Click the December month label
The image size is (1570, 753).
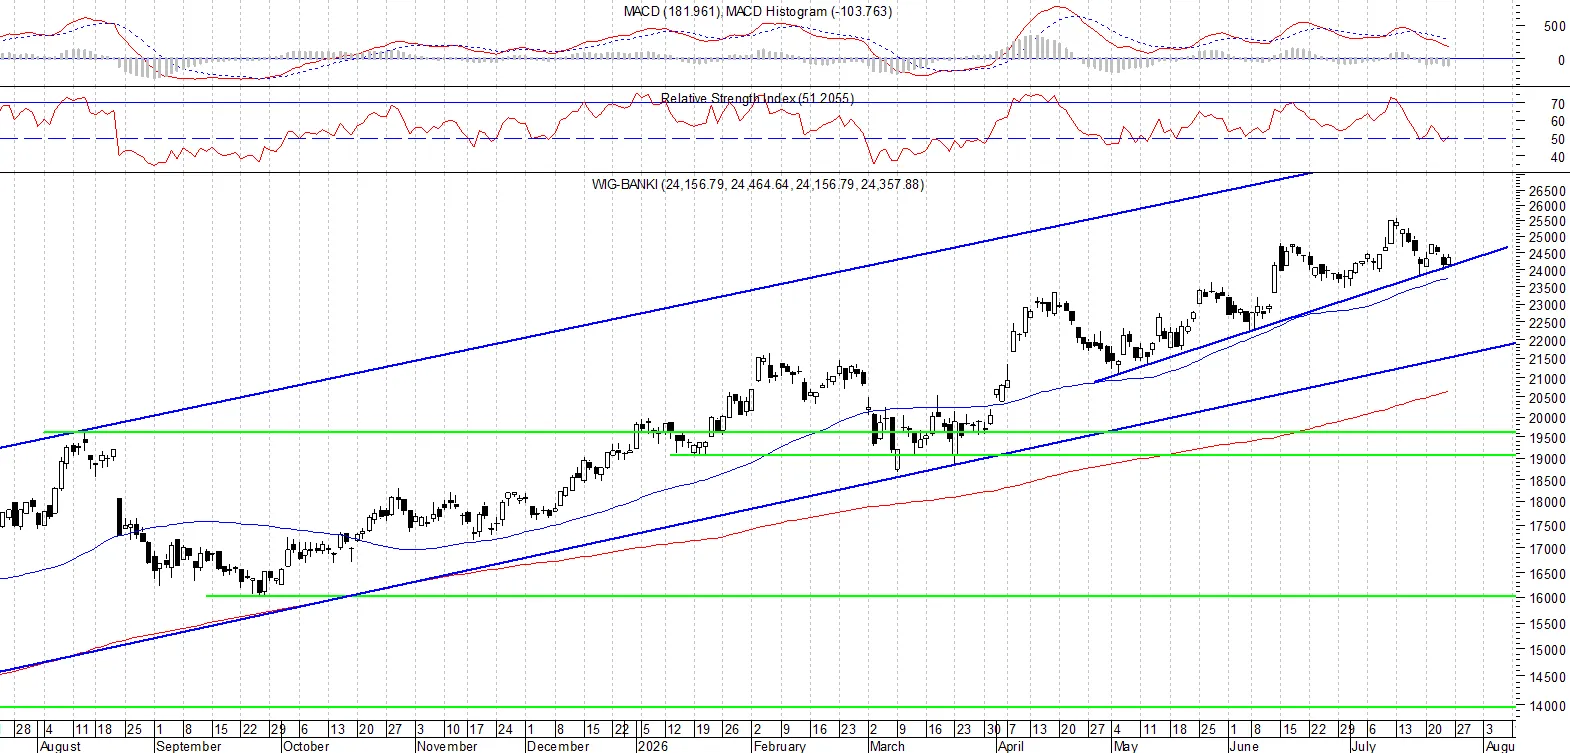pos(558,746)
